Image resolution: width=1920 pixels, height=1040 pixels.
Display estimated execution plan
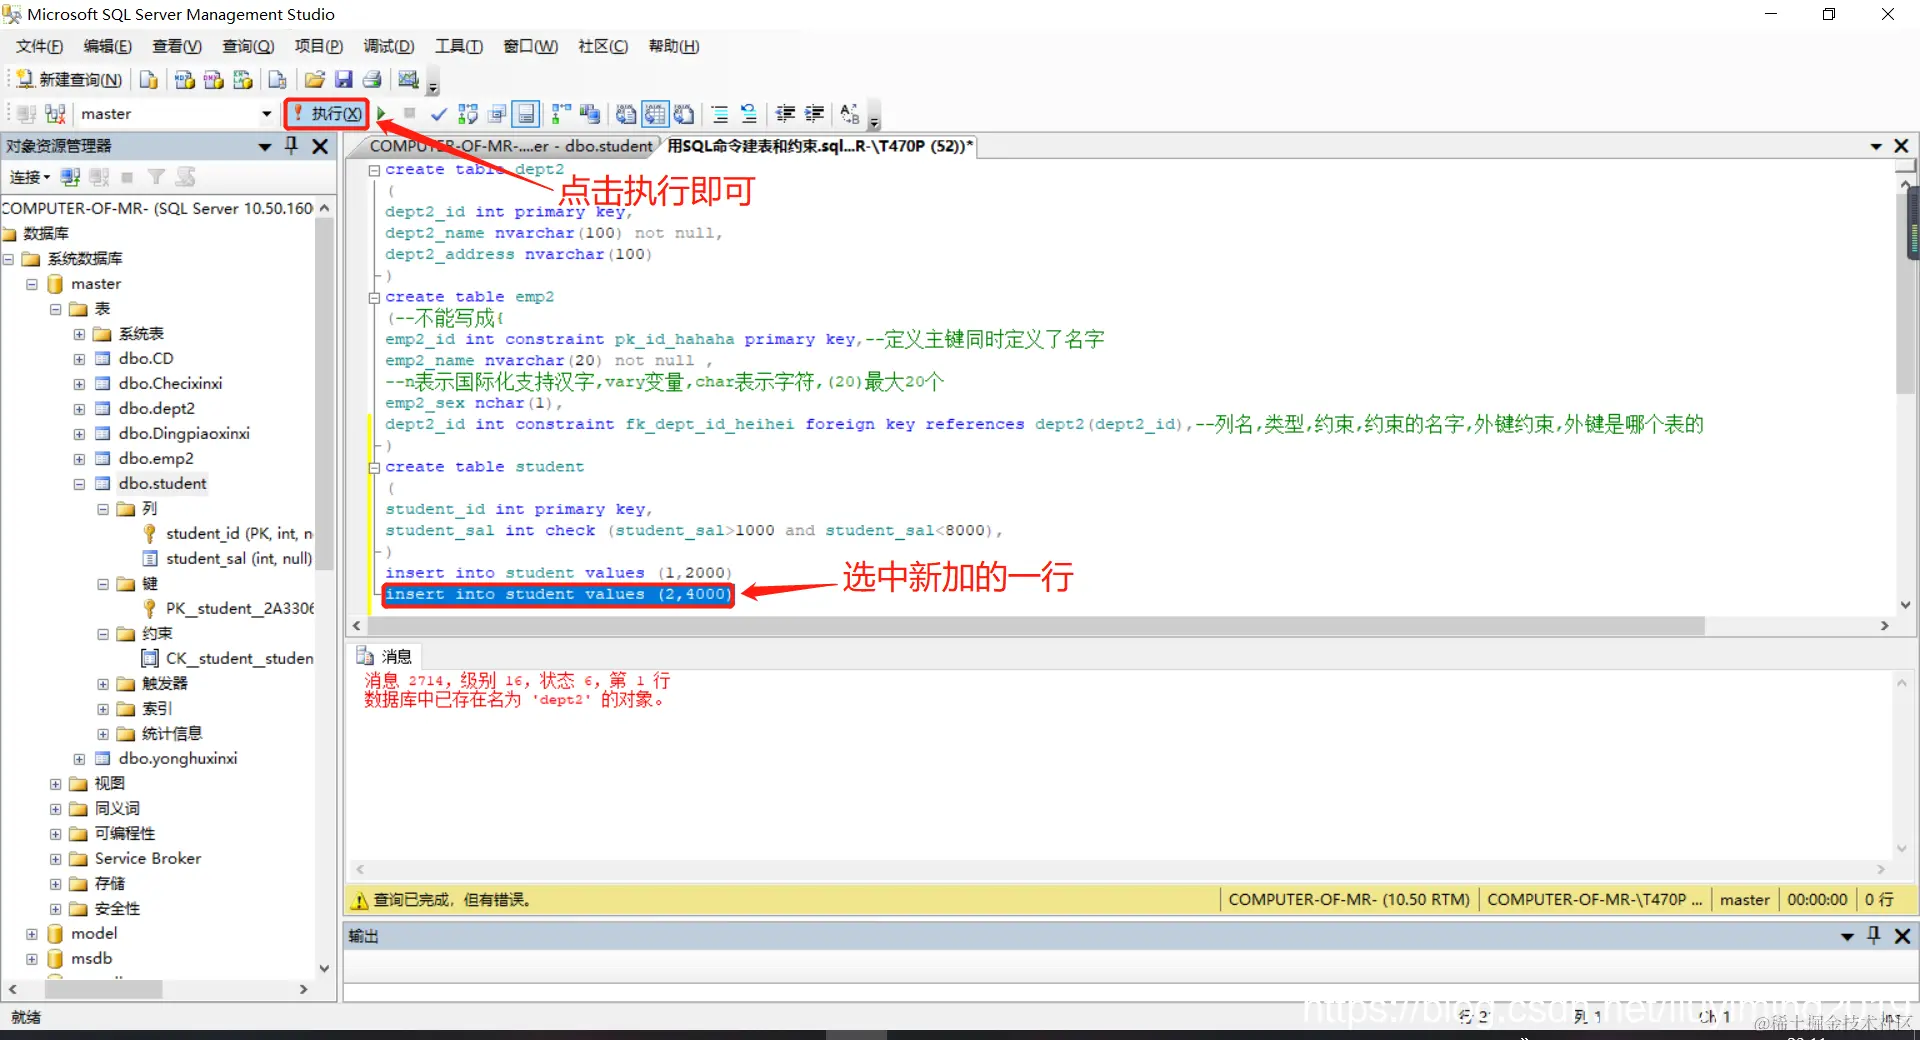[467, 114]
